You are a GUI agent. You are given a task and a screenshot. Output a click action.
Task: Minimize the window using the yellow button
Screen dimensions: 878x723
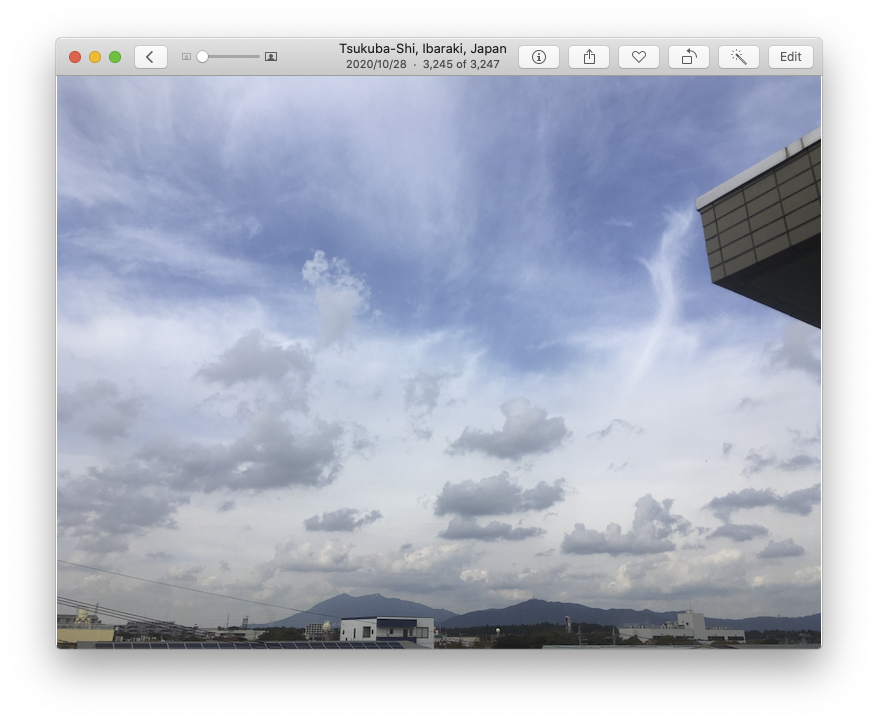(x=95, y=57)
